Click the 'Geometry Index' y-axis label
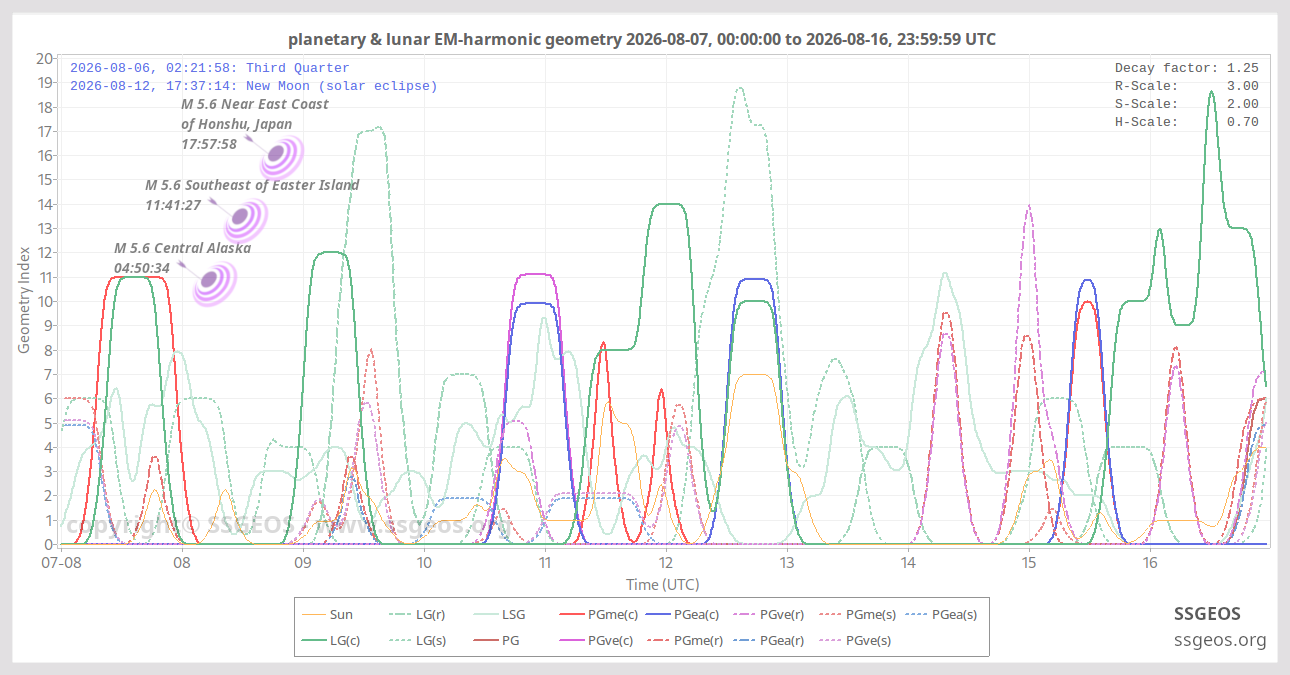 pyautogui.click(x=24, y=301)
